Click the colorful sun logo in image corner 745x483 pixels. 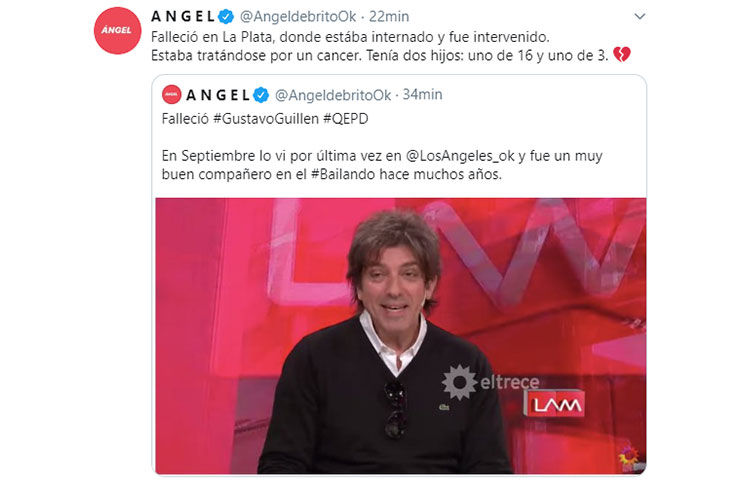[x=630, y=455]
